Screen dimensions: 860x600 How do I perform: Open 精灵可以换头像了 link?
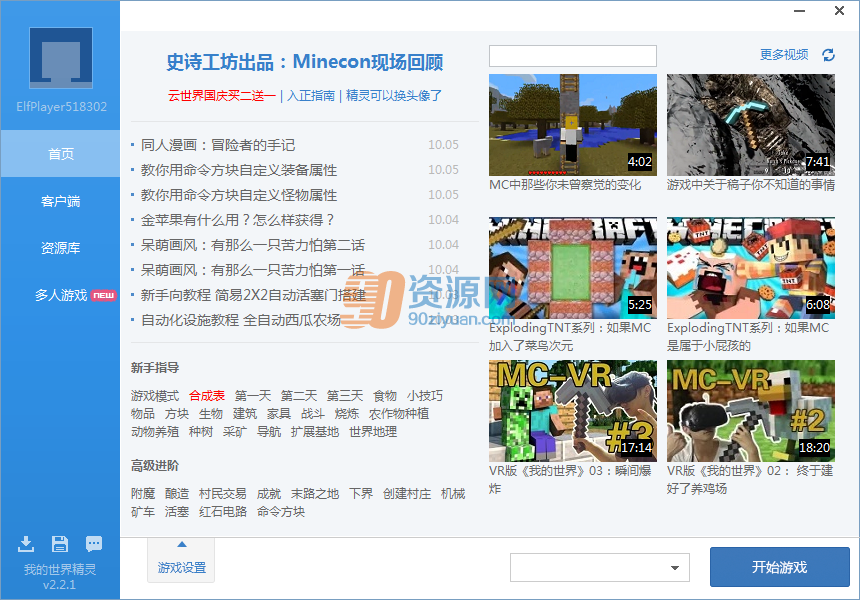pos(393,95)
